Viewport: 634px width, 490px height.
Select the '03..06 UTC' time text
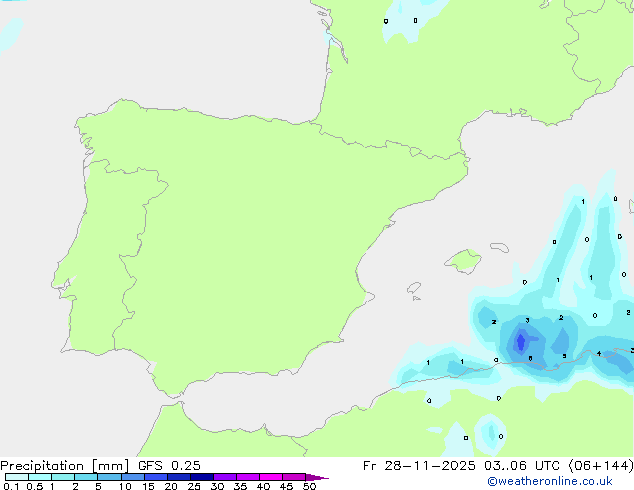point(522,466)
